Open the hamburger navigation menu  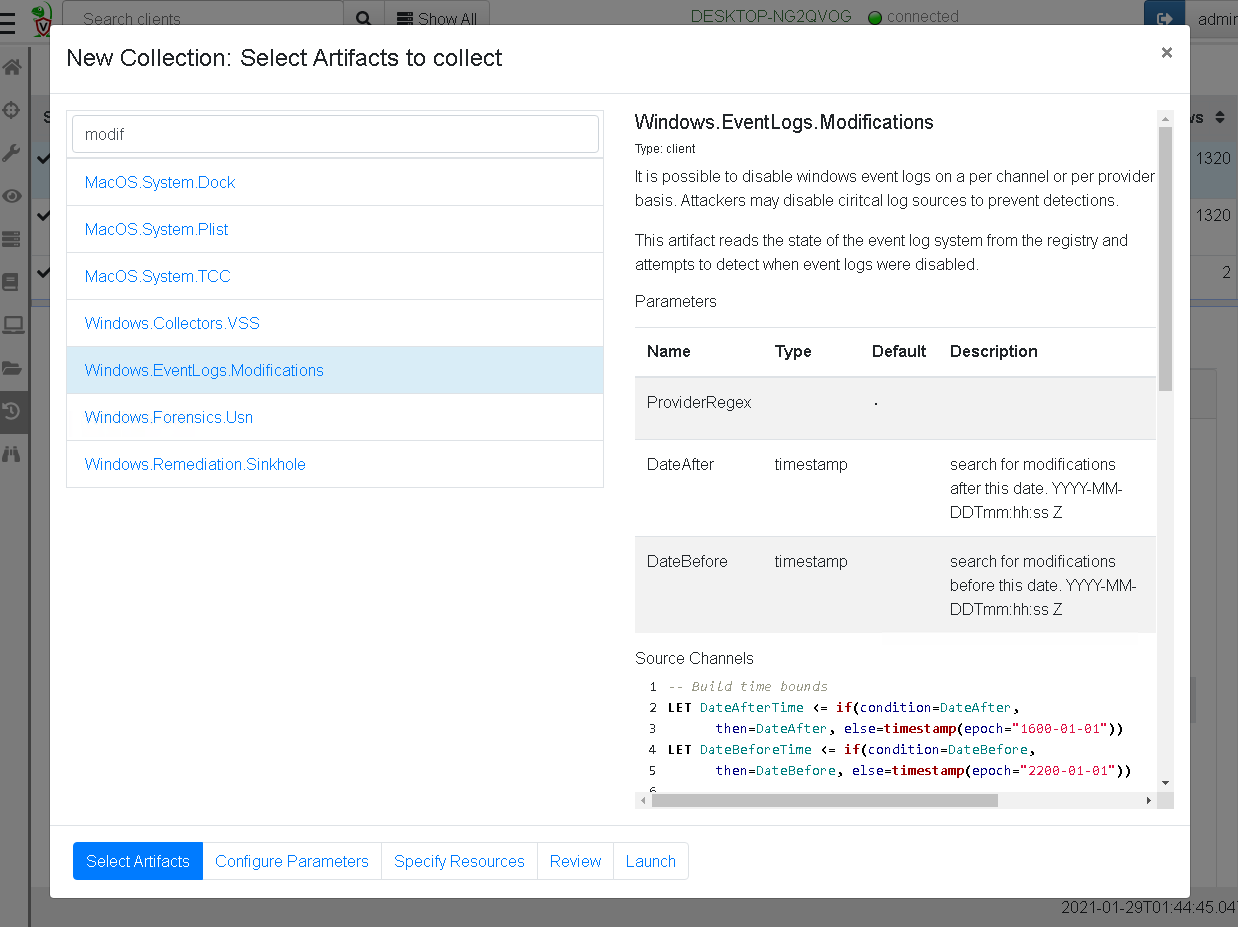pos(8,22)
